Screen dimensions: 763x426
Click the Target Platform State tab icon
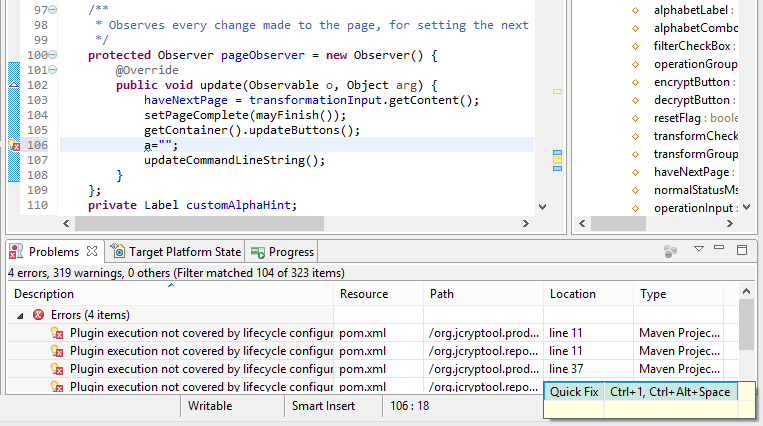click(118, 251)
